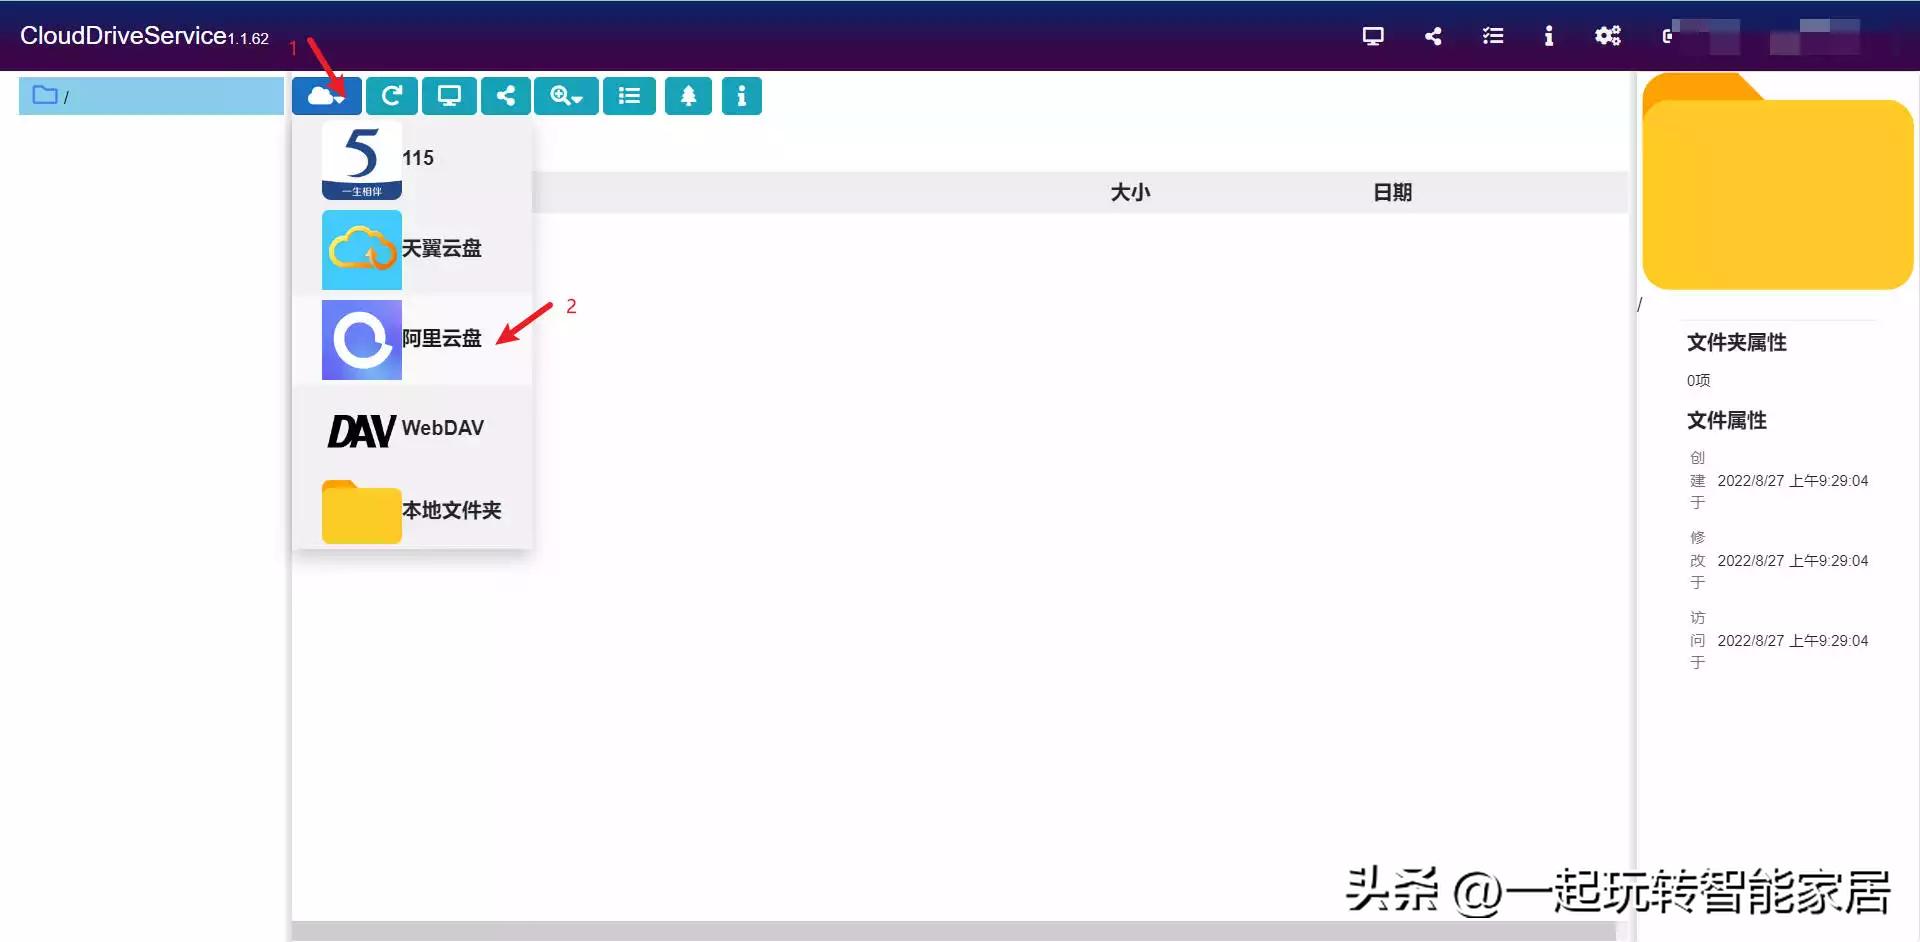
Task: Open the list view icon in toolbar
Action: click(629, 96)
